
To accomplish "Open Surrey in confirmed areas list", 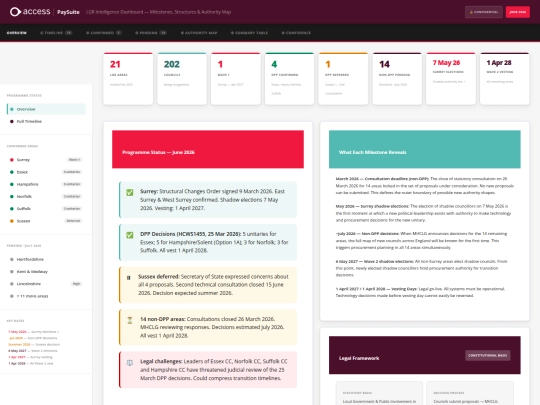I will [x=46, y=160].
